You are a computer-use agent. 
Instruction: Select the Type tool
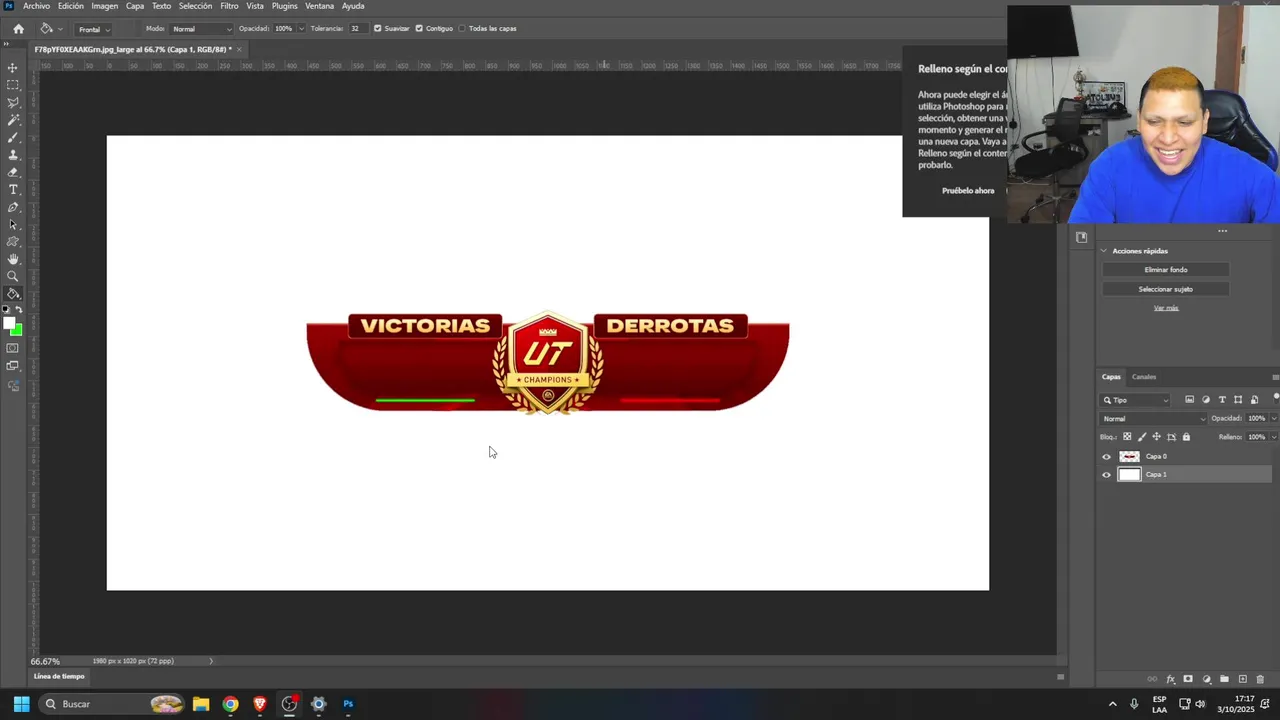coord(13,190)
